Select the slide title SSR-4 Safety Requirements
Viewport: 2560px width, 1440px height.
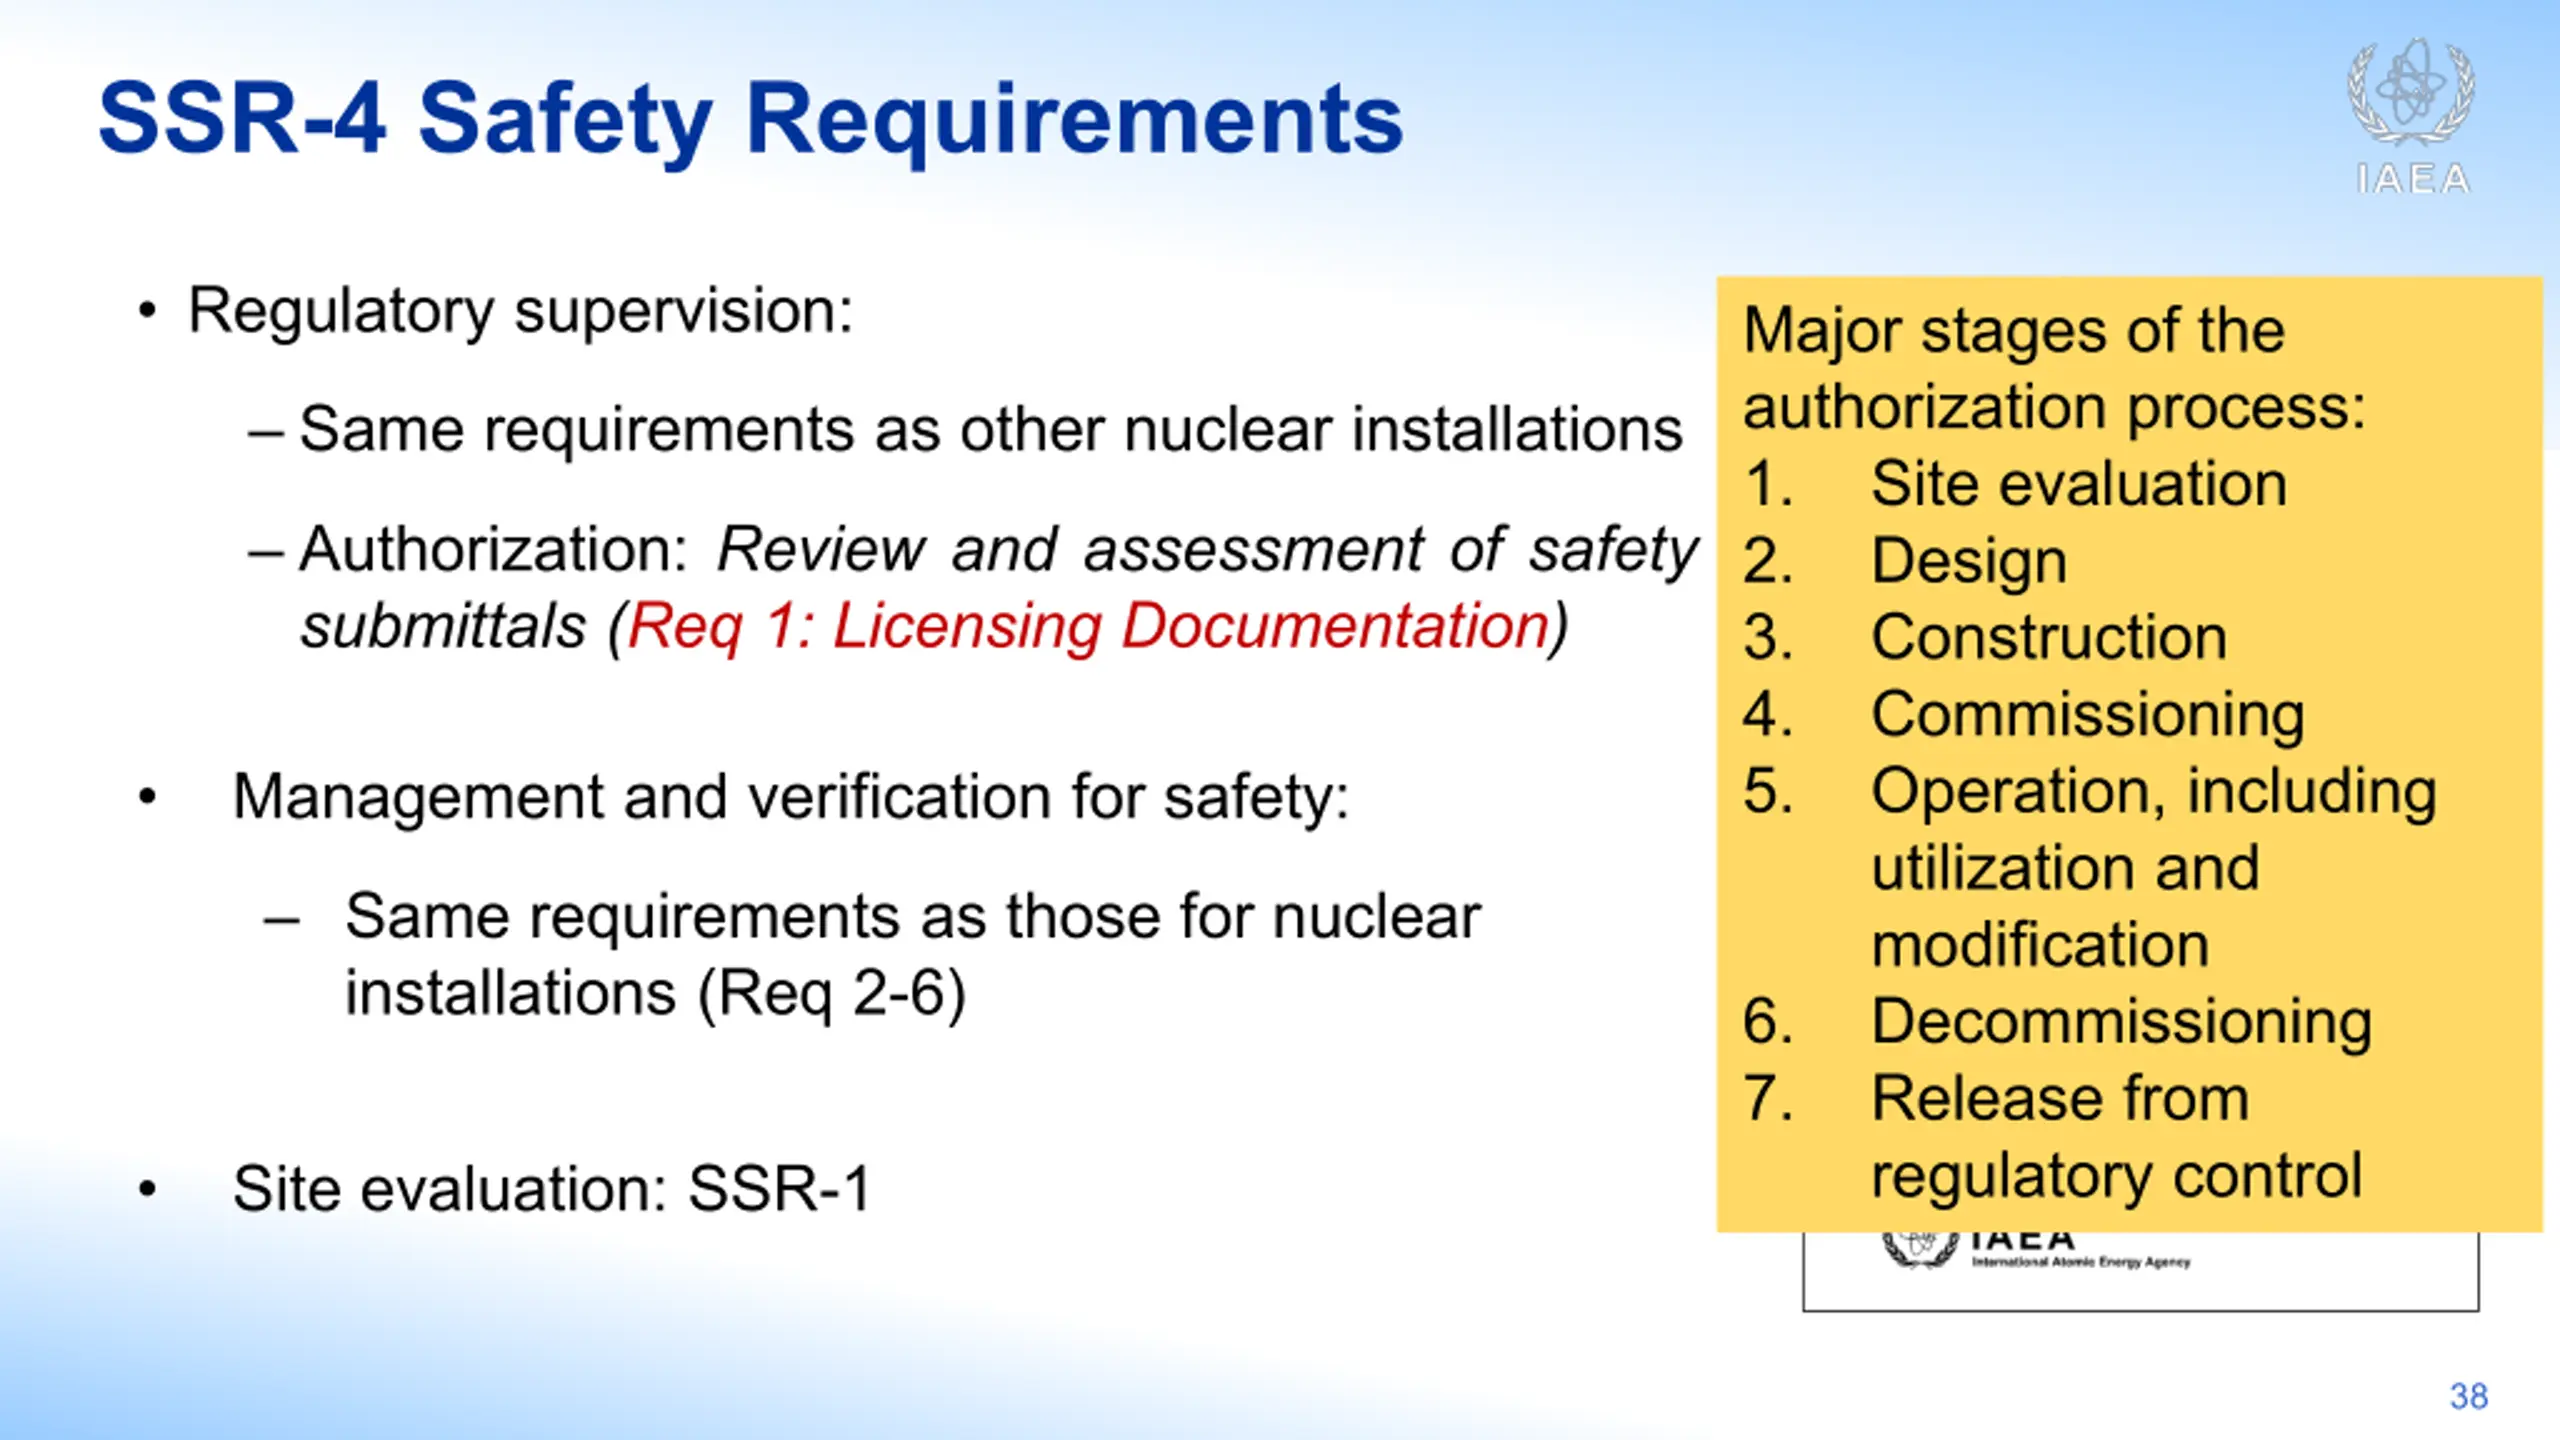click(751, 121)
